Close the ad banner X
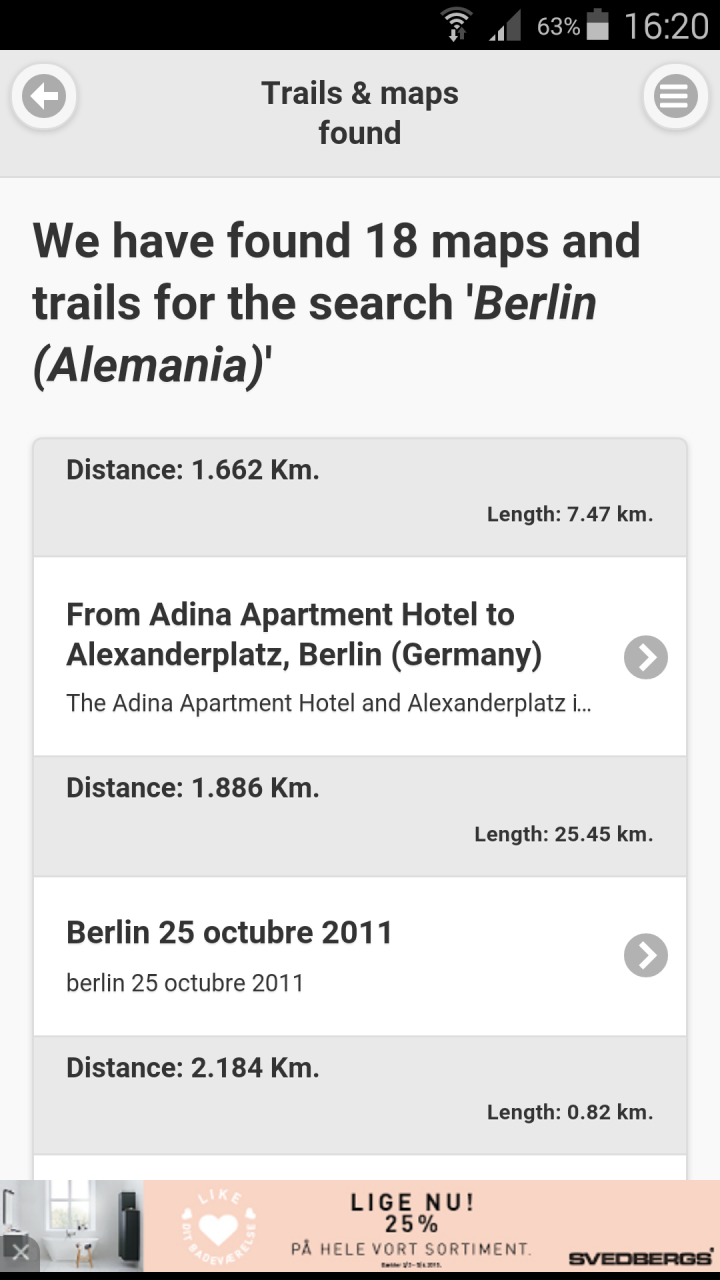The image size is (720, 1280). (21, 1251)
